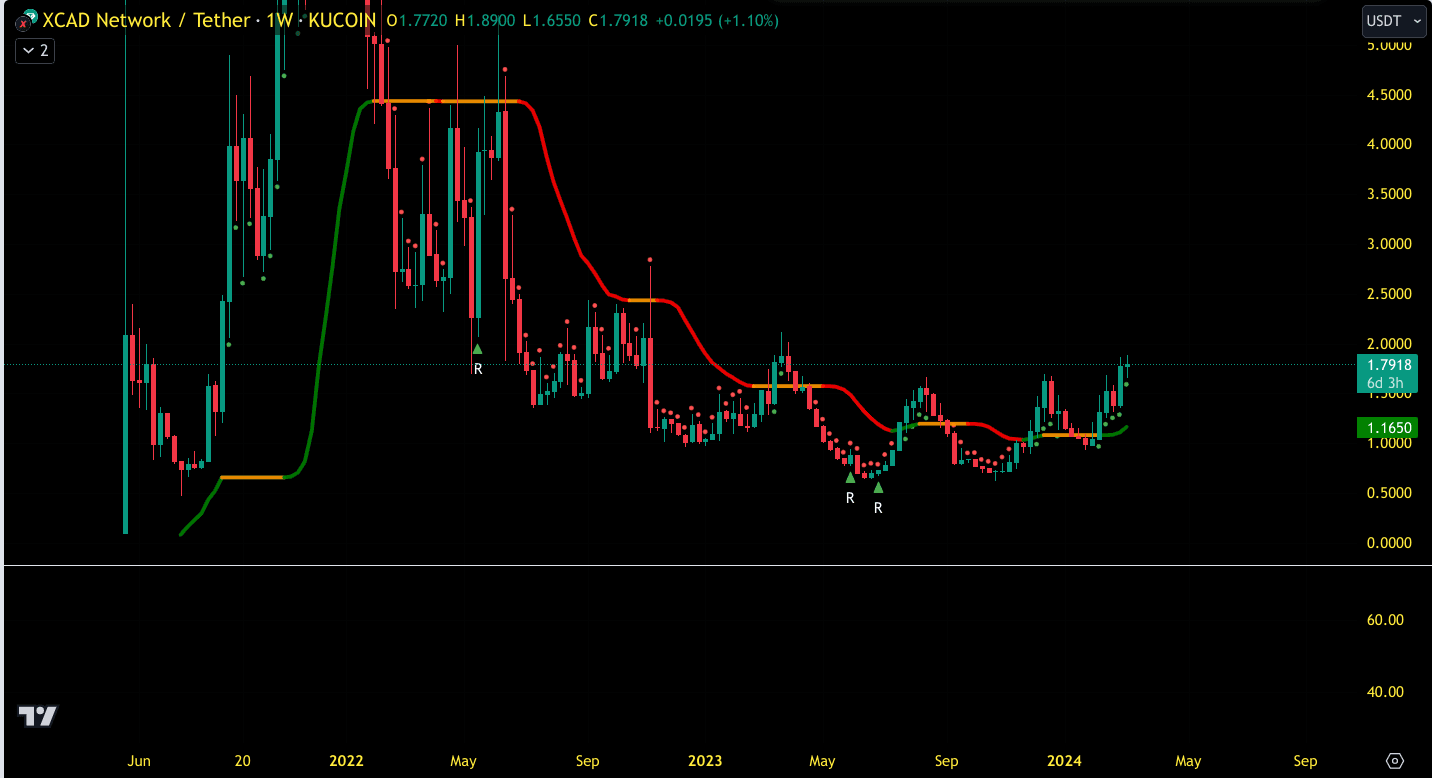Click the Jun label on time axis
This screenshot has width=1432, height=778.
click(x=139, y=761)
